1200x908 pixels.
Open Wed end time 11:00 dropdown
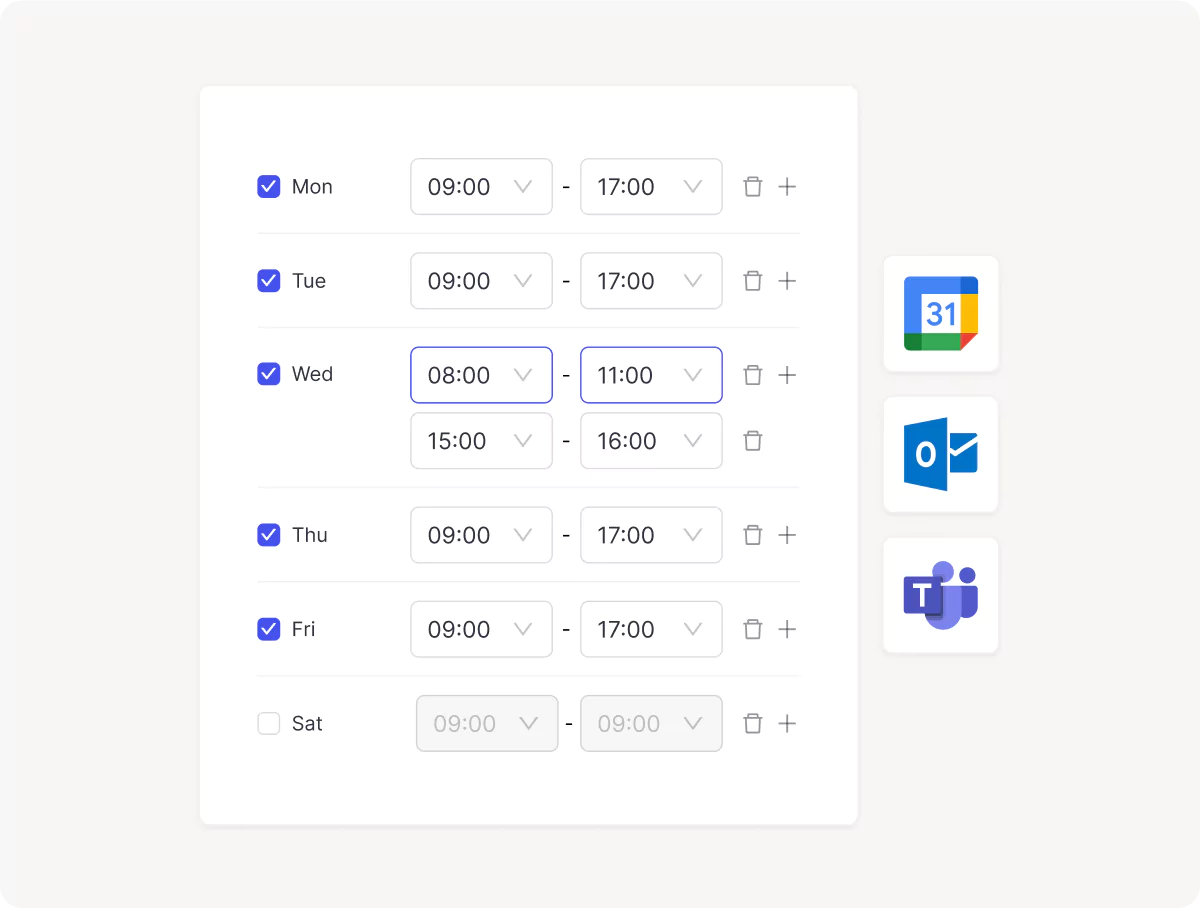[651, 375]
